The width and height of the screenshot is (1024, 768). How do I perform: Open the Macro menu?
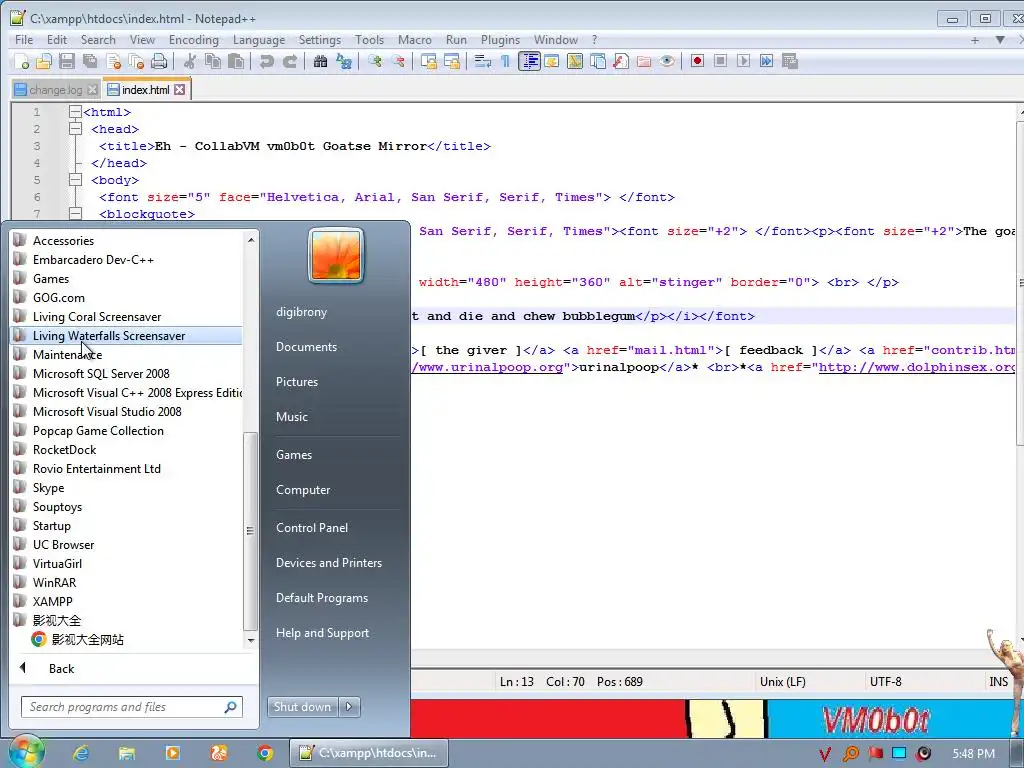pyautogui.click(x=415, y=40)
